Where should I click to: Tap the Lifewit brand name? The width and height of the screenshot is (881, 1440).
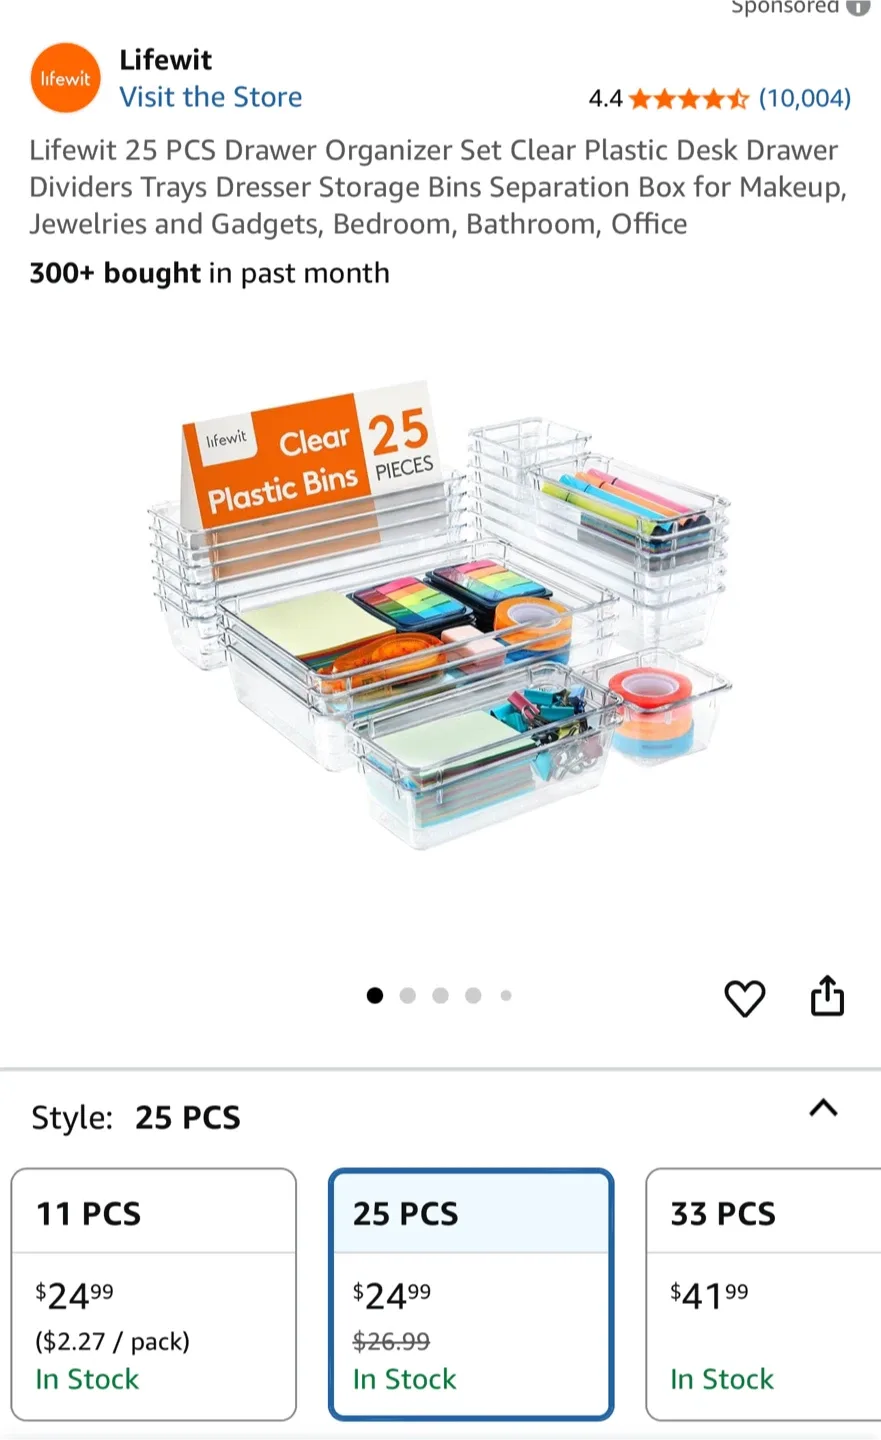[166, 60]
